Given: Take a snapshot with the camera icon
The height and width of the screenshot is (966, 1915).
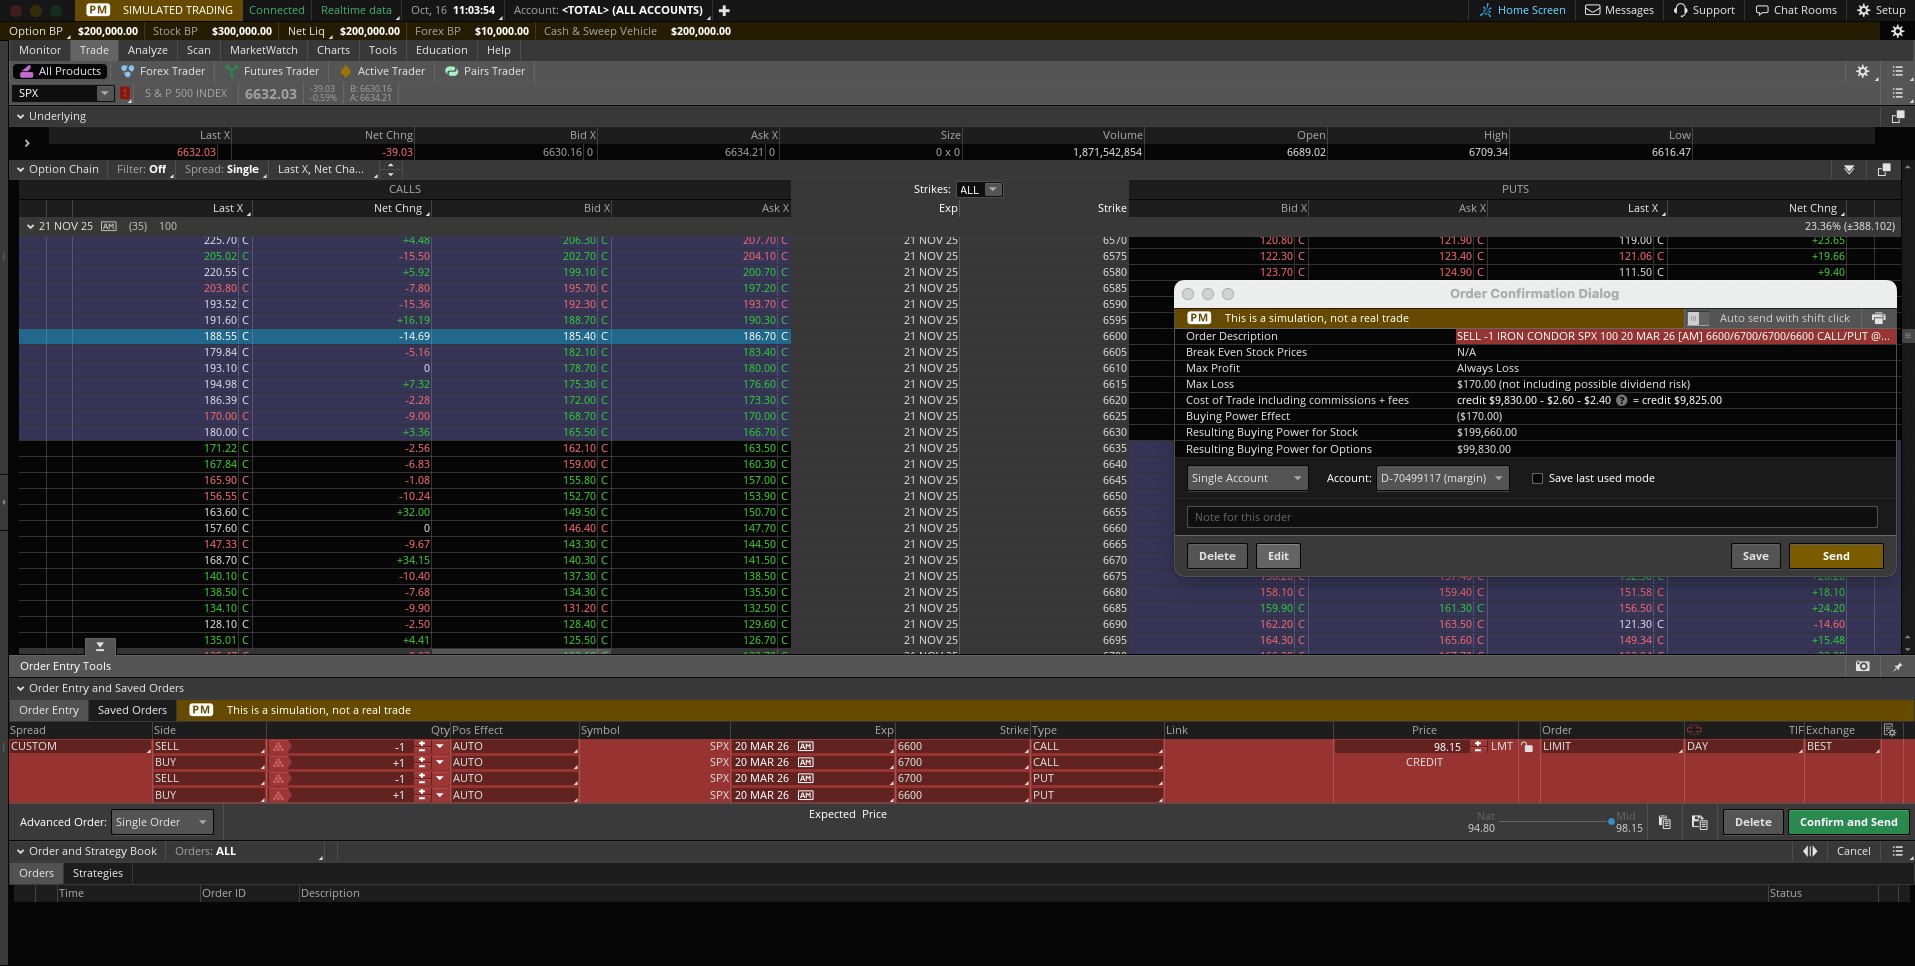Looking at the screenshot, I should tap(1861, 666).
